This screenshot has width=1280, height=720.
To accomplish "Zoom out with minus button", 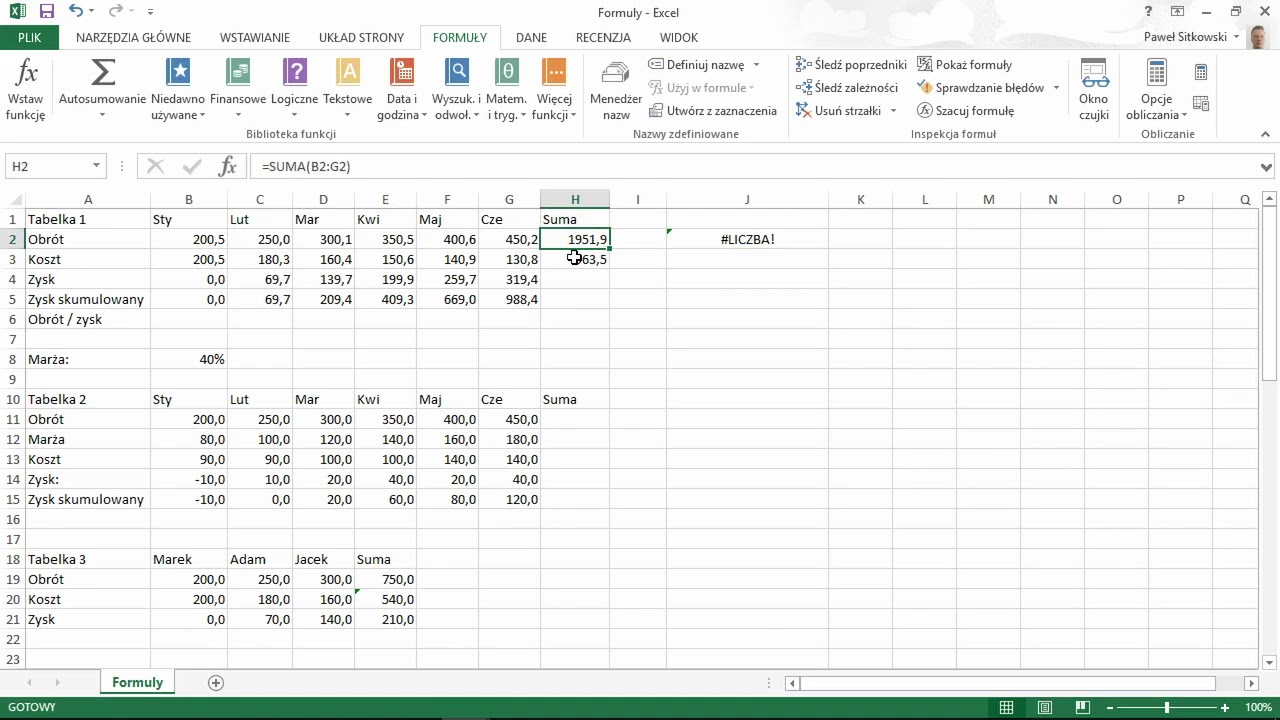I will point(1108,707).
